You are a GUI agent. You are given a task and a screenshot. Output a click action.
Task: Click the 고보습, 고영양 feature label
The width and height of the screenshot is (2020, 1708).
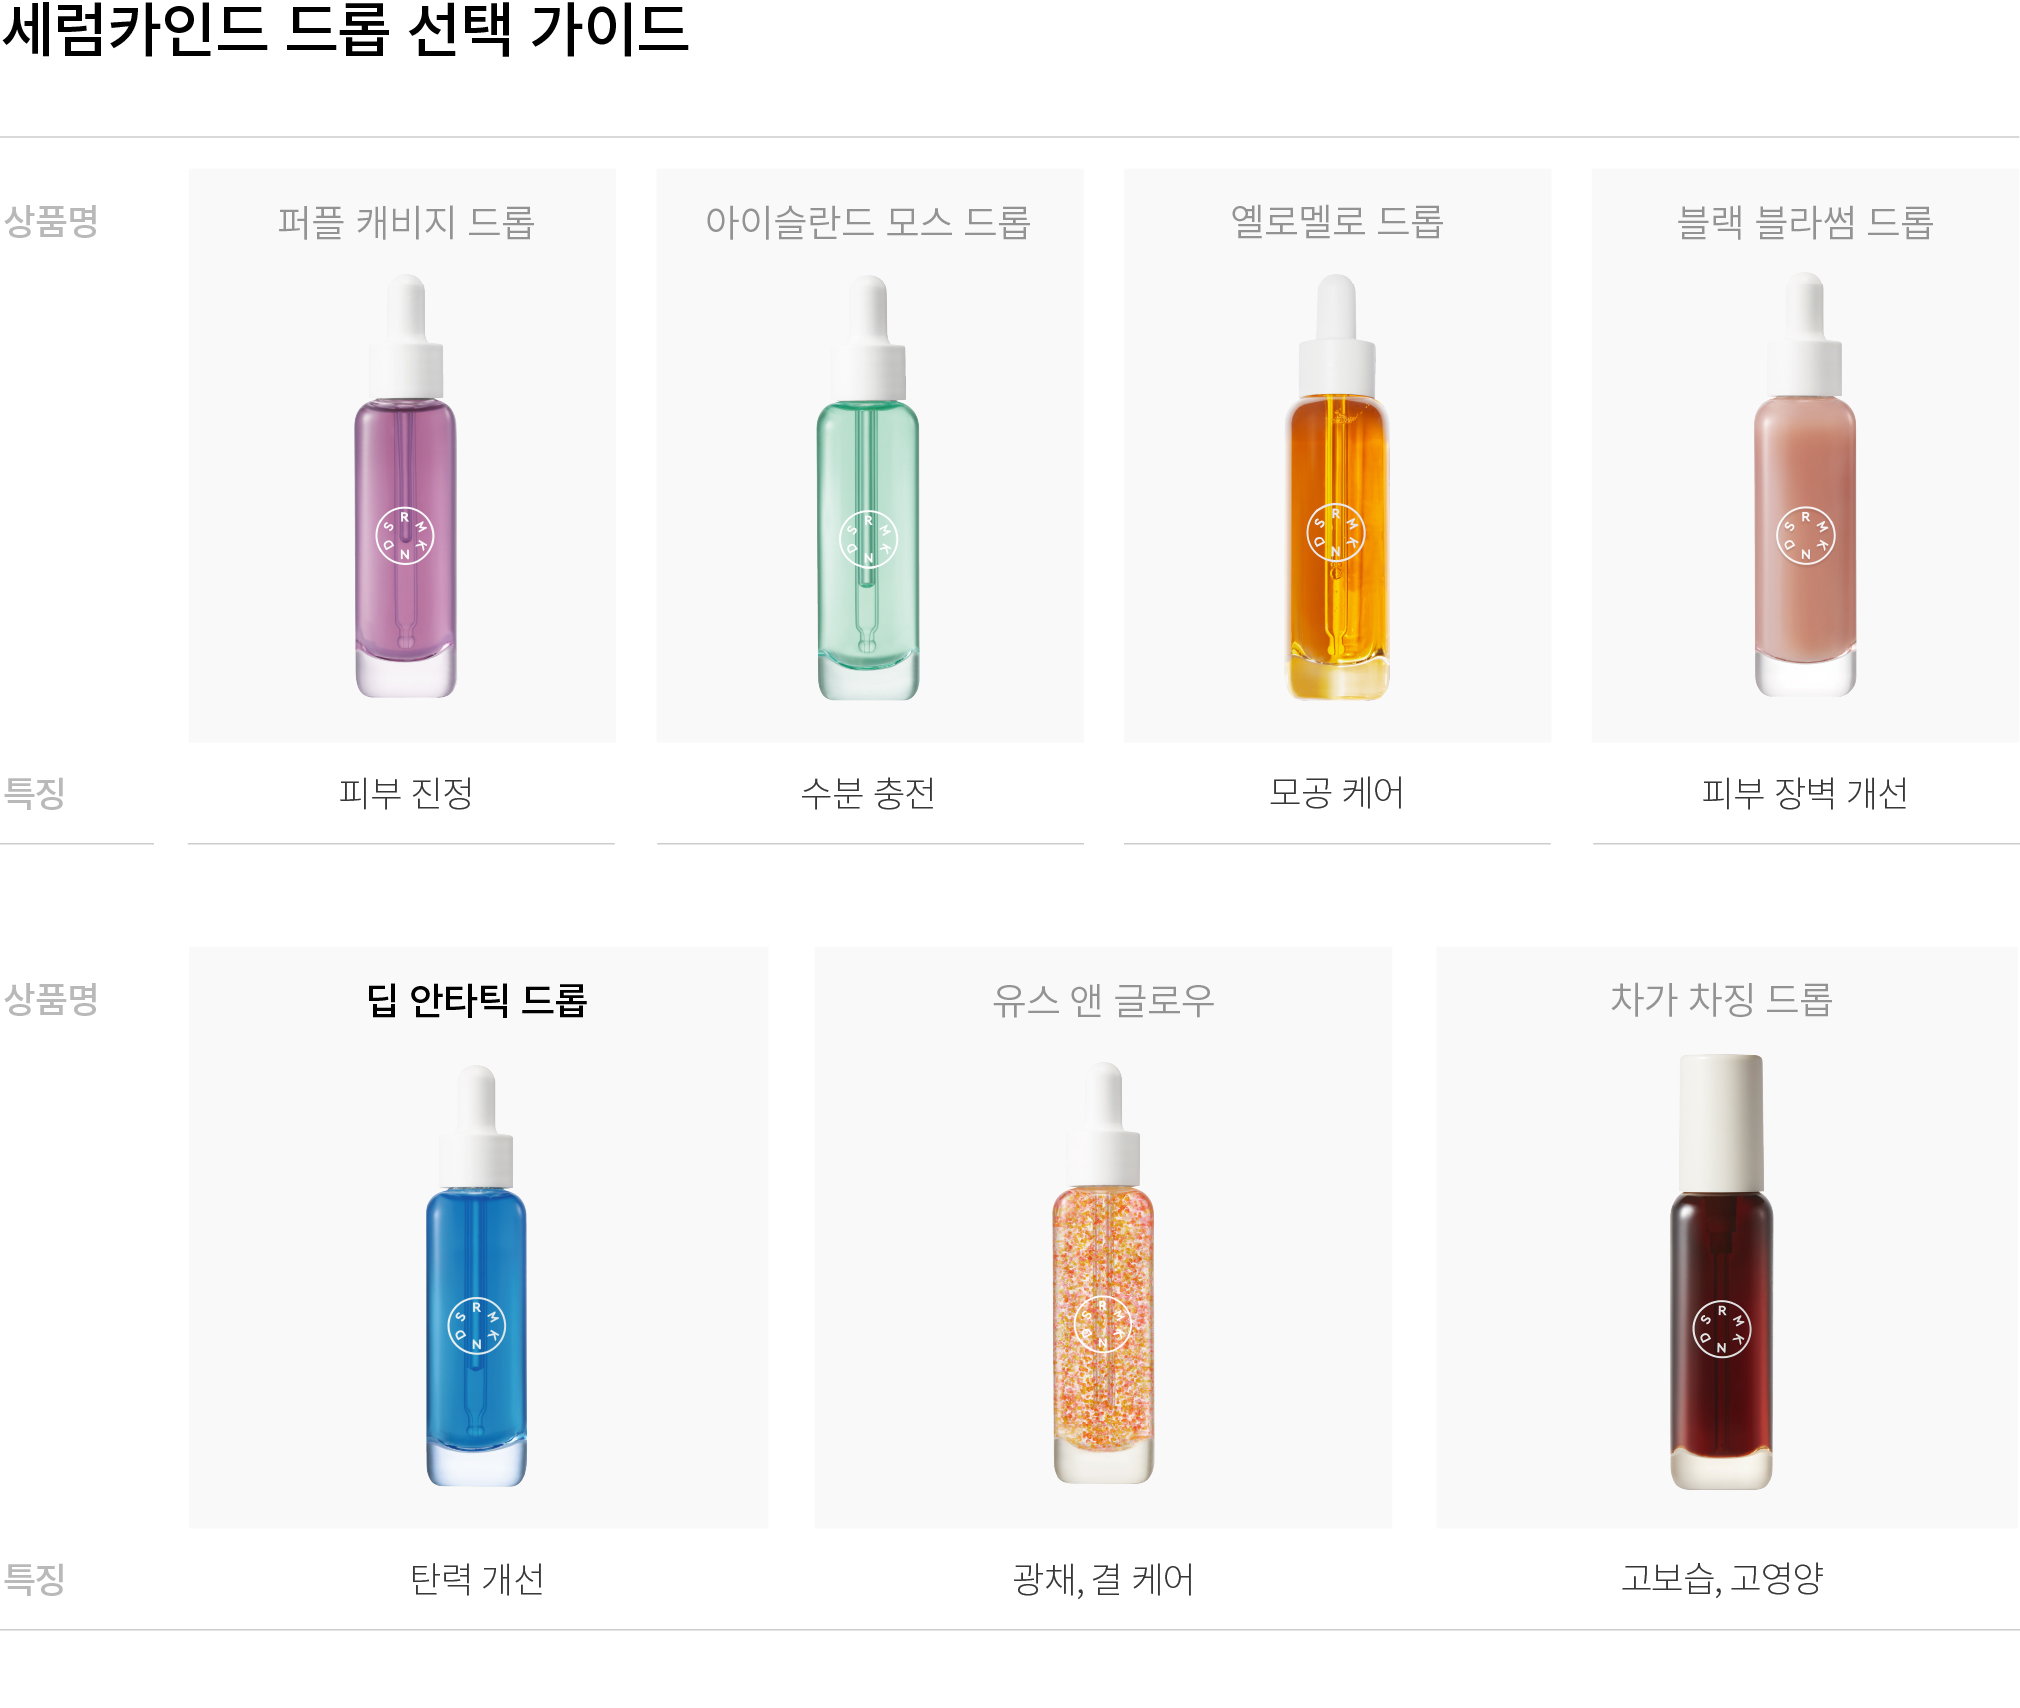1722,1578
